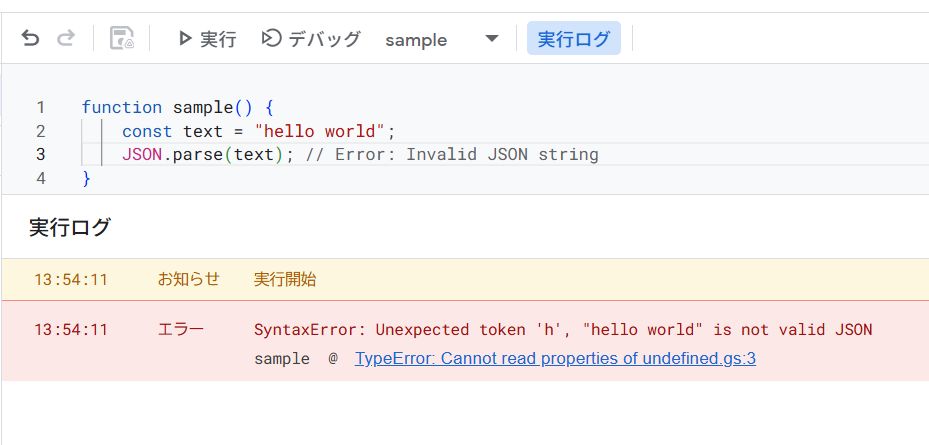Place cursor on the "hello world" string in code
This screenshot has height=445, width=929.
tap(320, 131)
